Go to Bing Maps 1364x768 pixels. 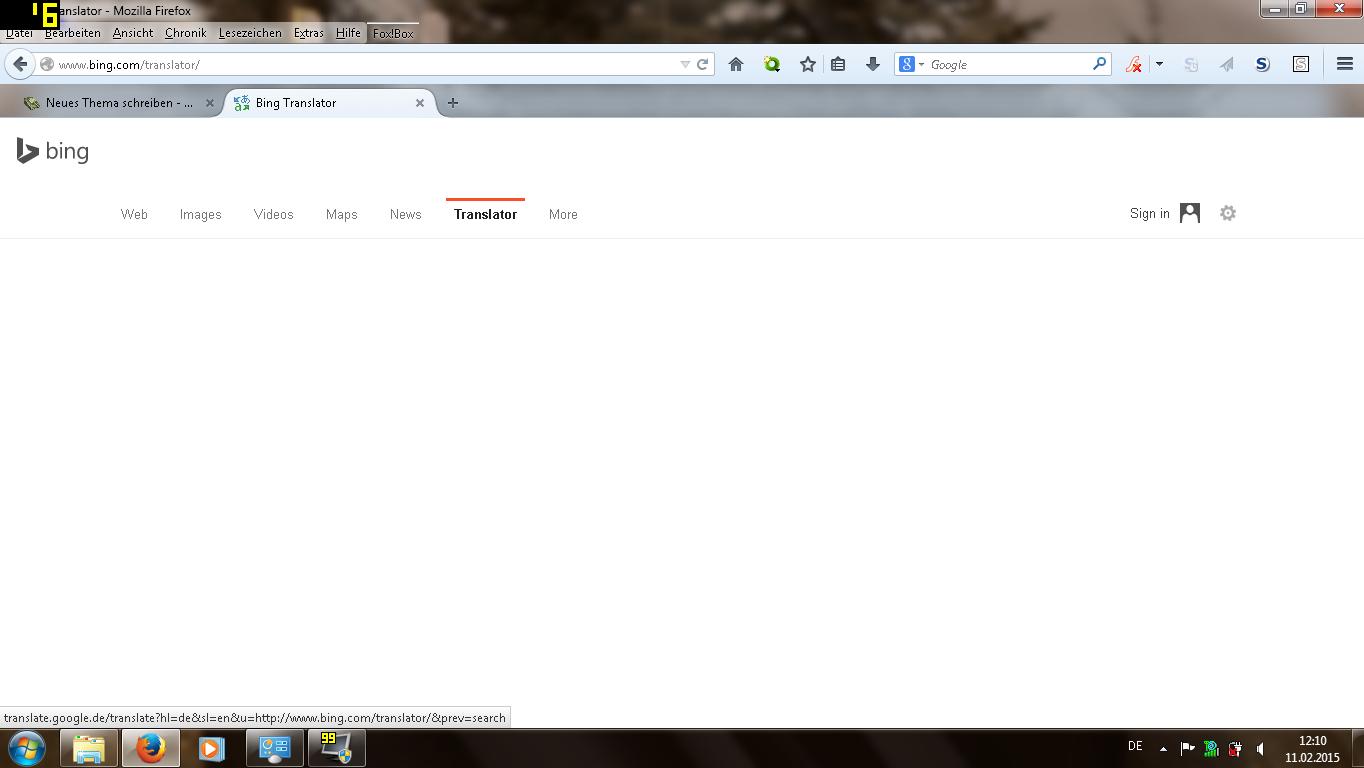(x=341, y=214)
